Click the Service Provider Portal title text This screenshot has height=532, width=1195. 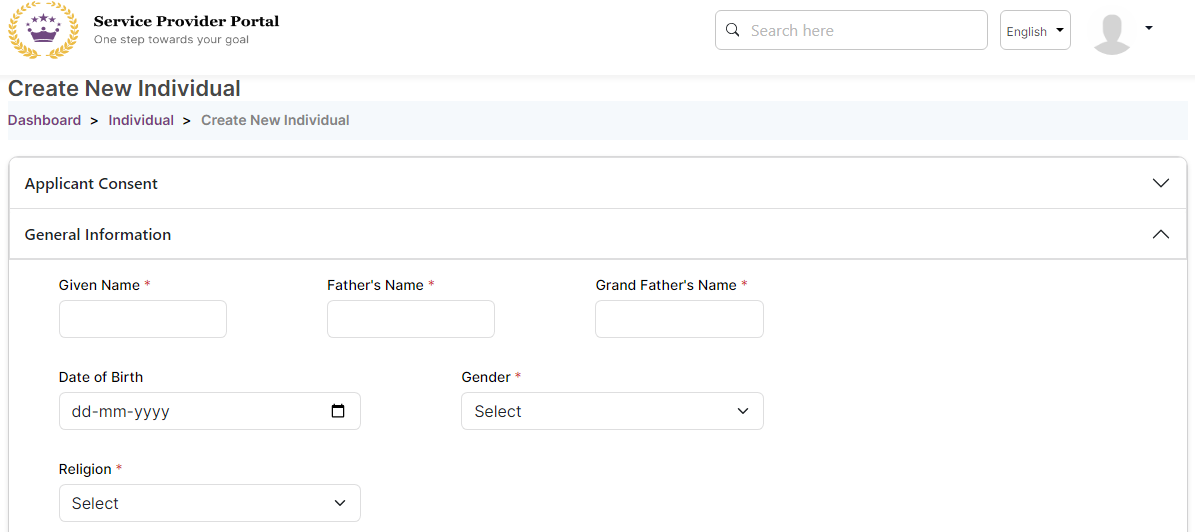click(186, 21)
